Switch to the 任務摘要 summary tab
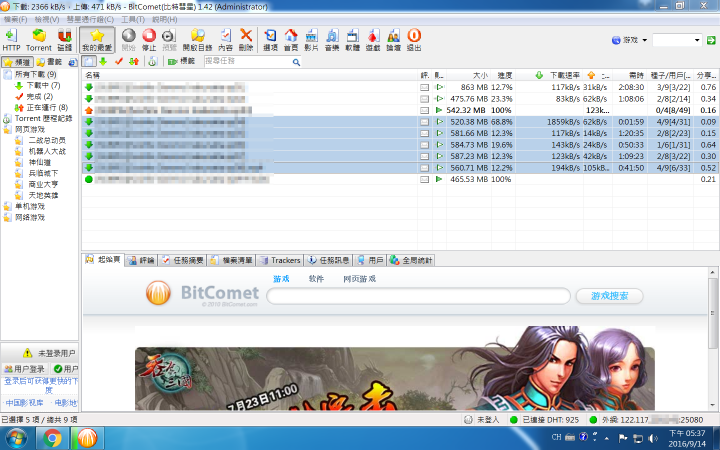Viewport: 720px width, 450px height. pos(182,260)
